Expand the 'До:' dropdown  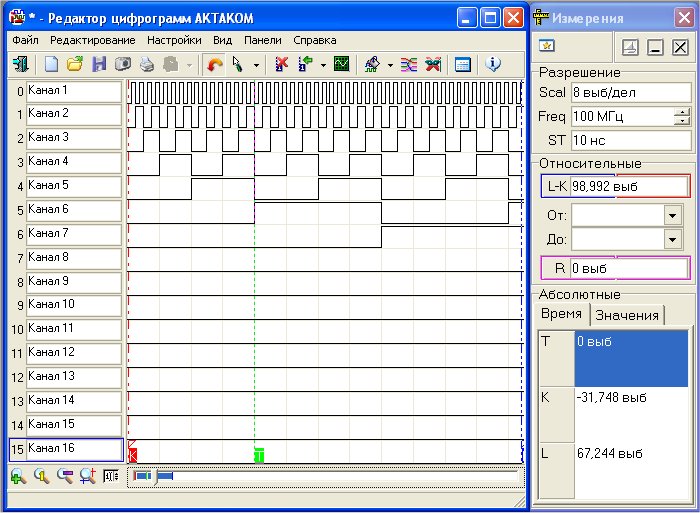tap(671, 240)
